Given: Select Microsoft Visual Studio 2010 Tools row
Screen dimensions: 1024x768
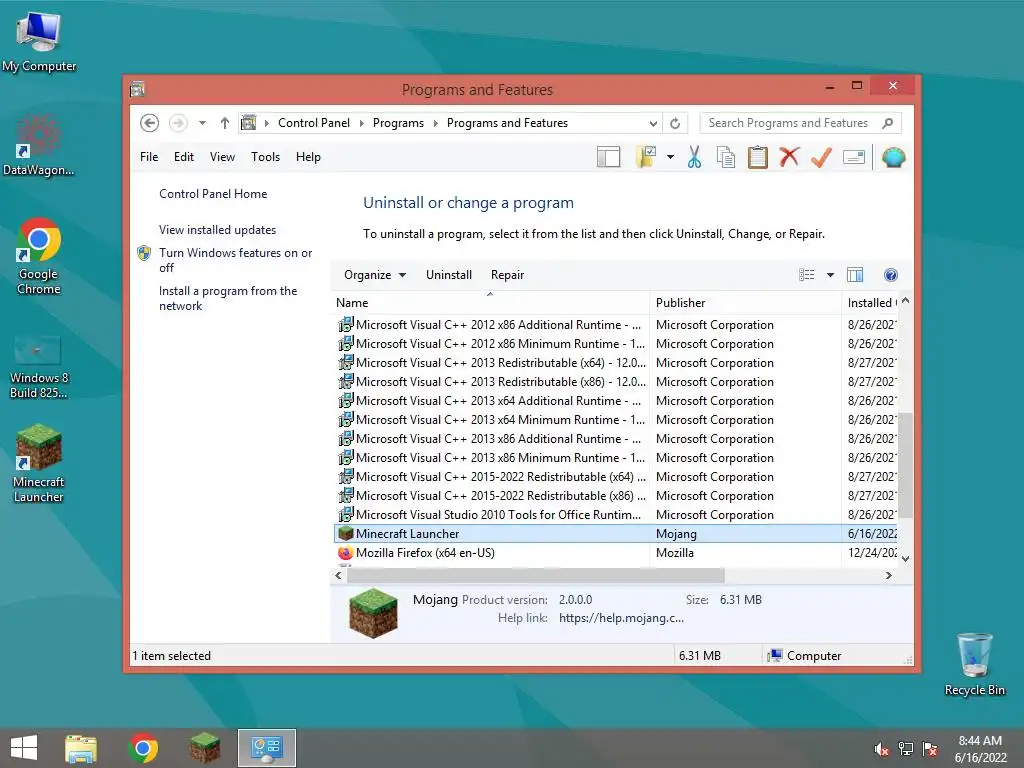Looking at the screenshot, I should click(x=616, y=515).
